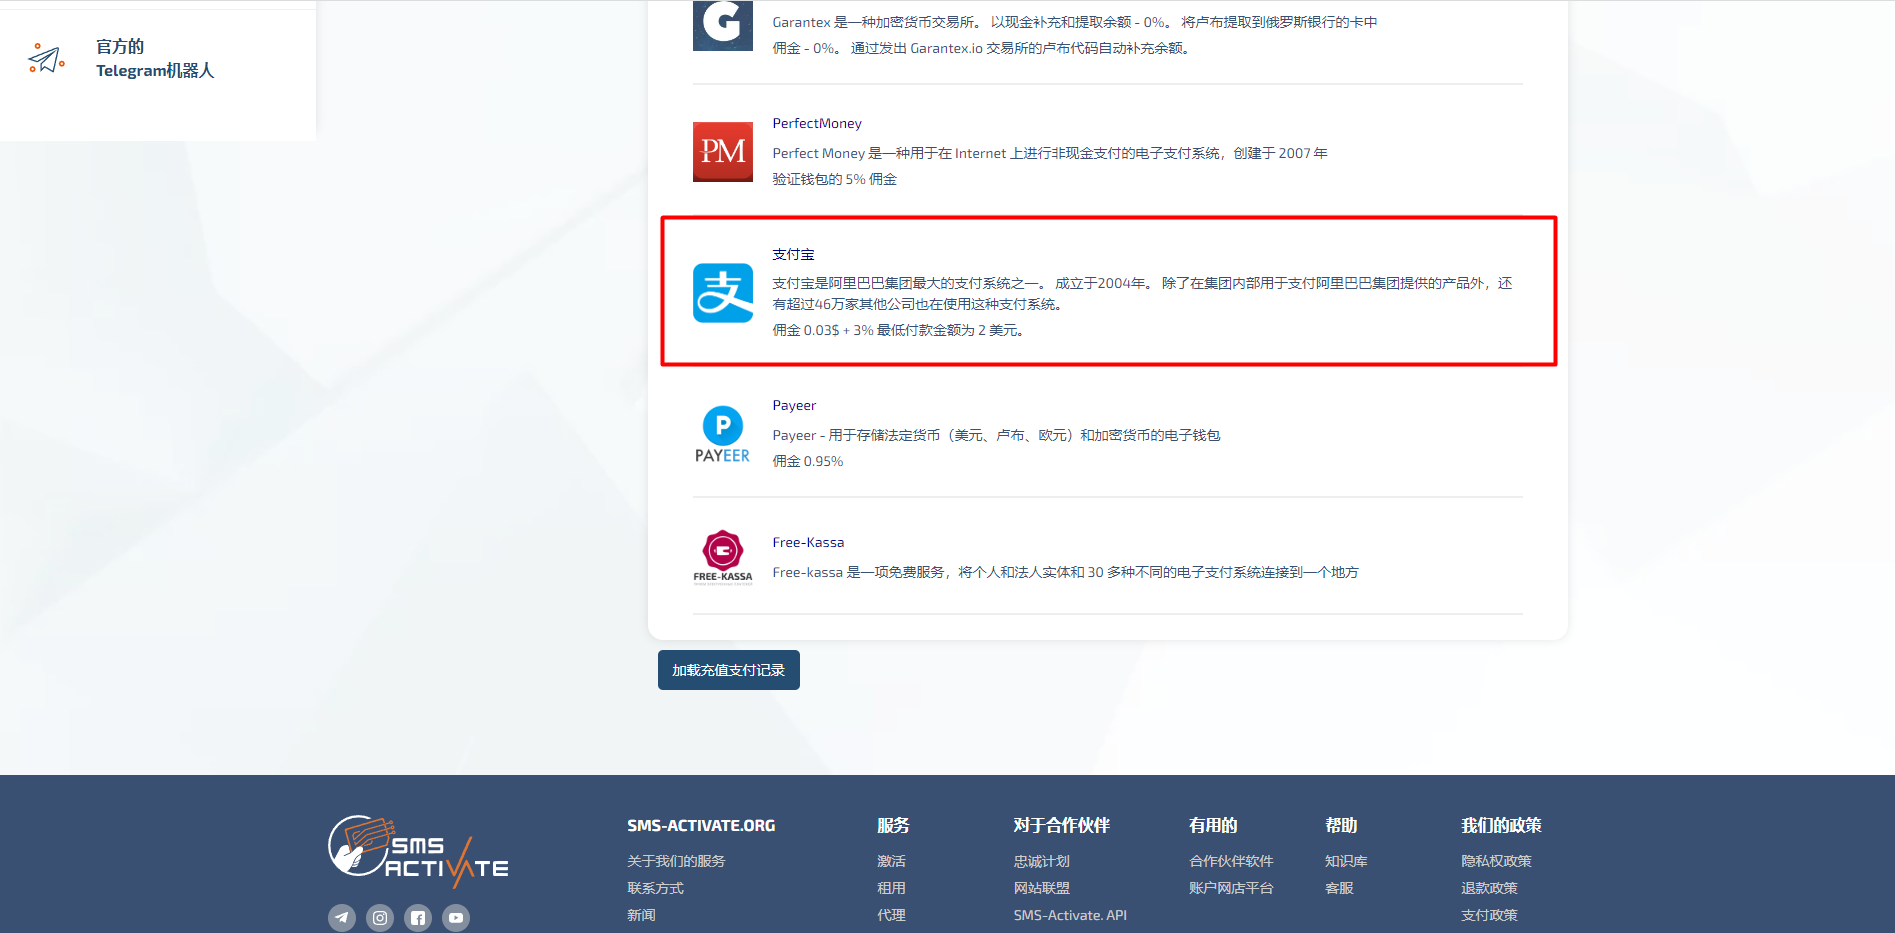Image resolution: width=1895 pixels, height=933 pixels.
Task: Click Payeer commission text 佣金 0.95%
Action: pos(808,461)
